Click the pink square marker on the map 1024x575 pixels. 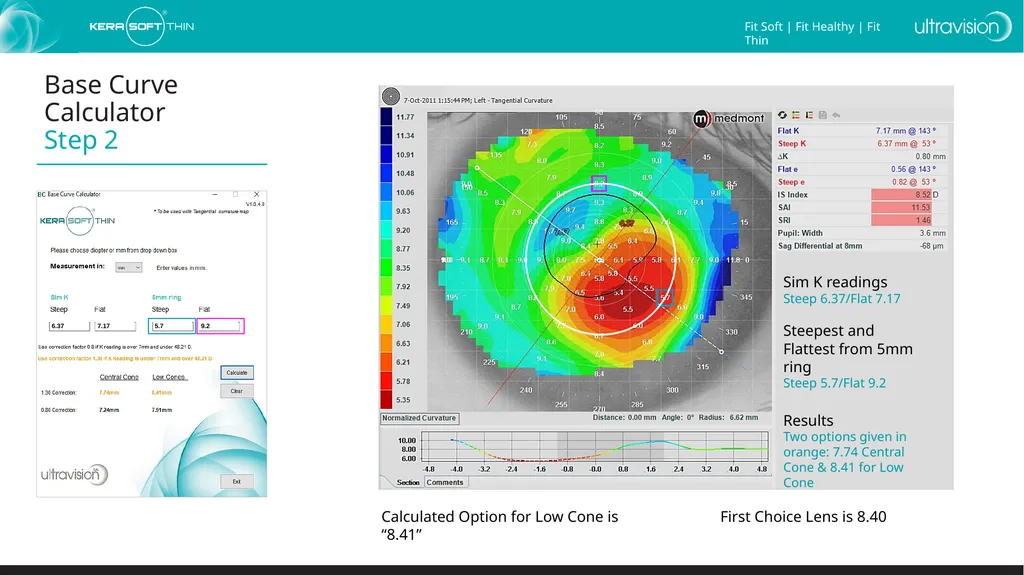point(599,184)
